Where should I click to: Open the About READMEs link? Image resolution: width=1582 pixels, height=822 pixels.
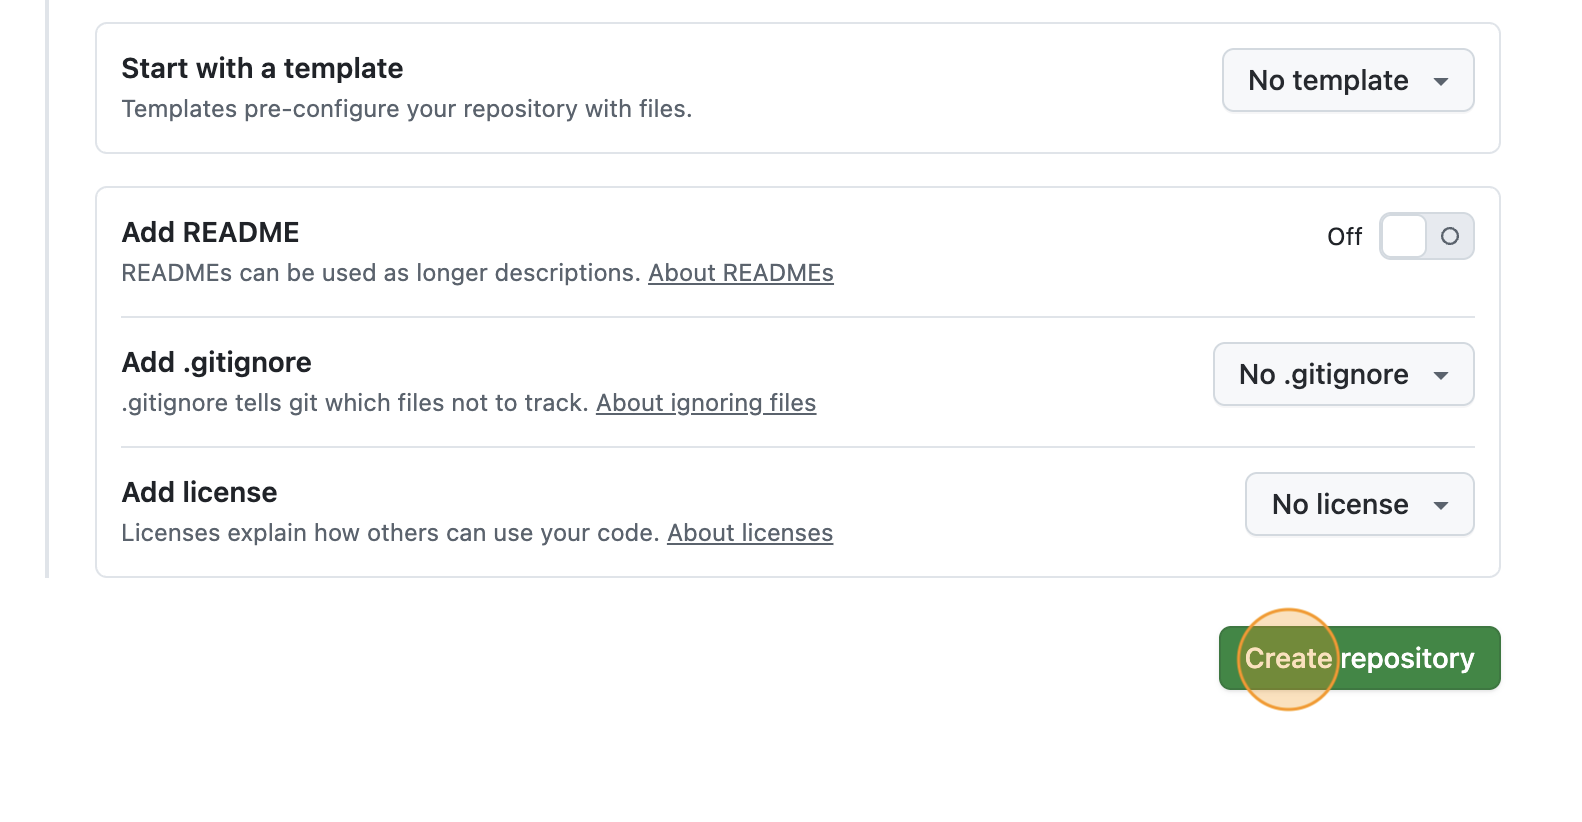pyautogui.click(x=741, y=273)
